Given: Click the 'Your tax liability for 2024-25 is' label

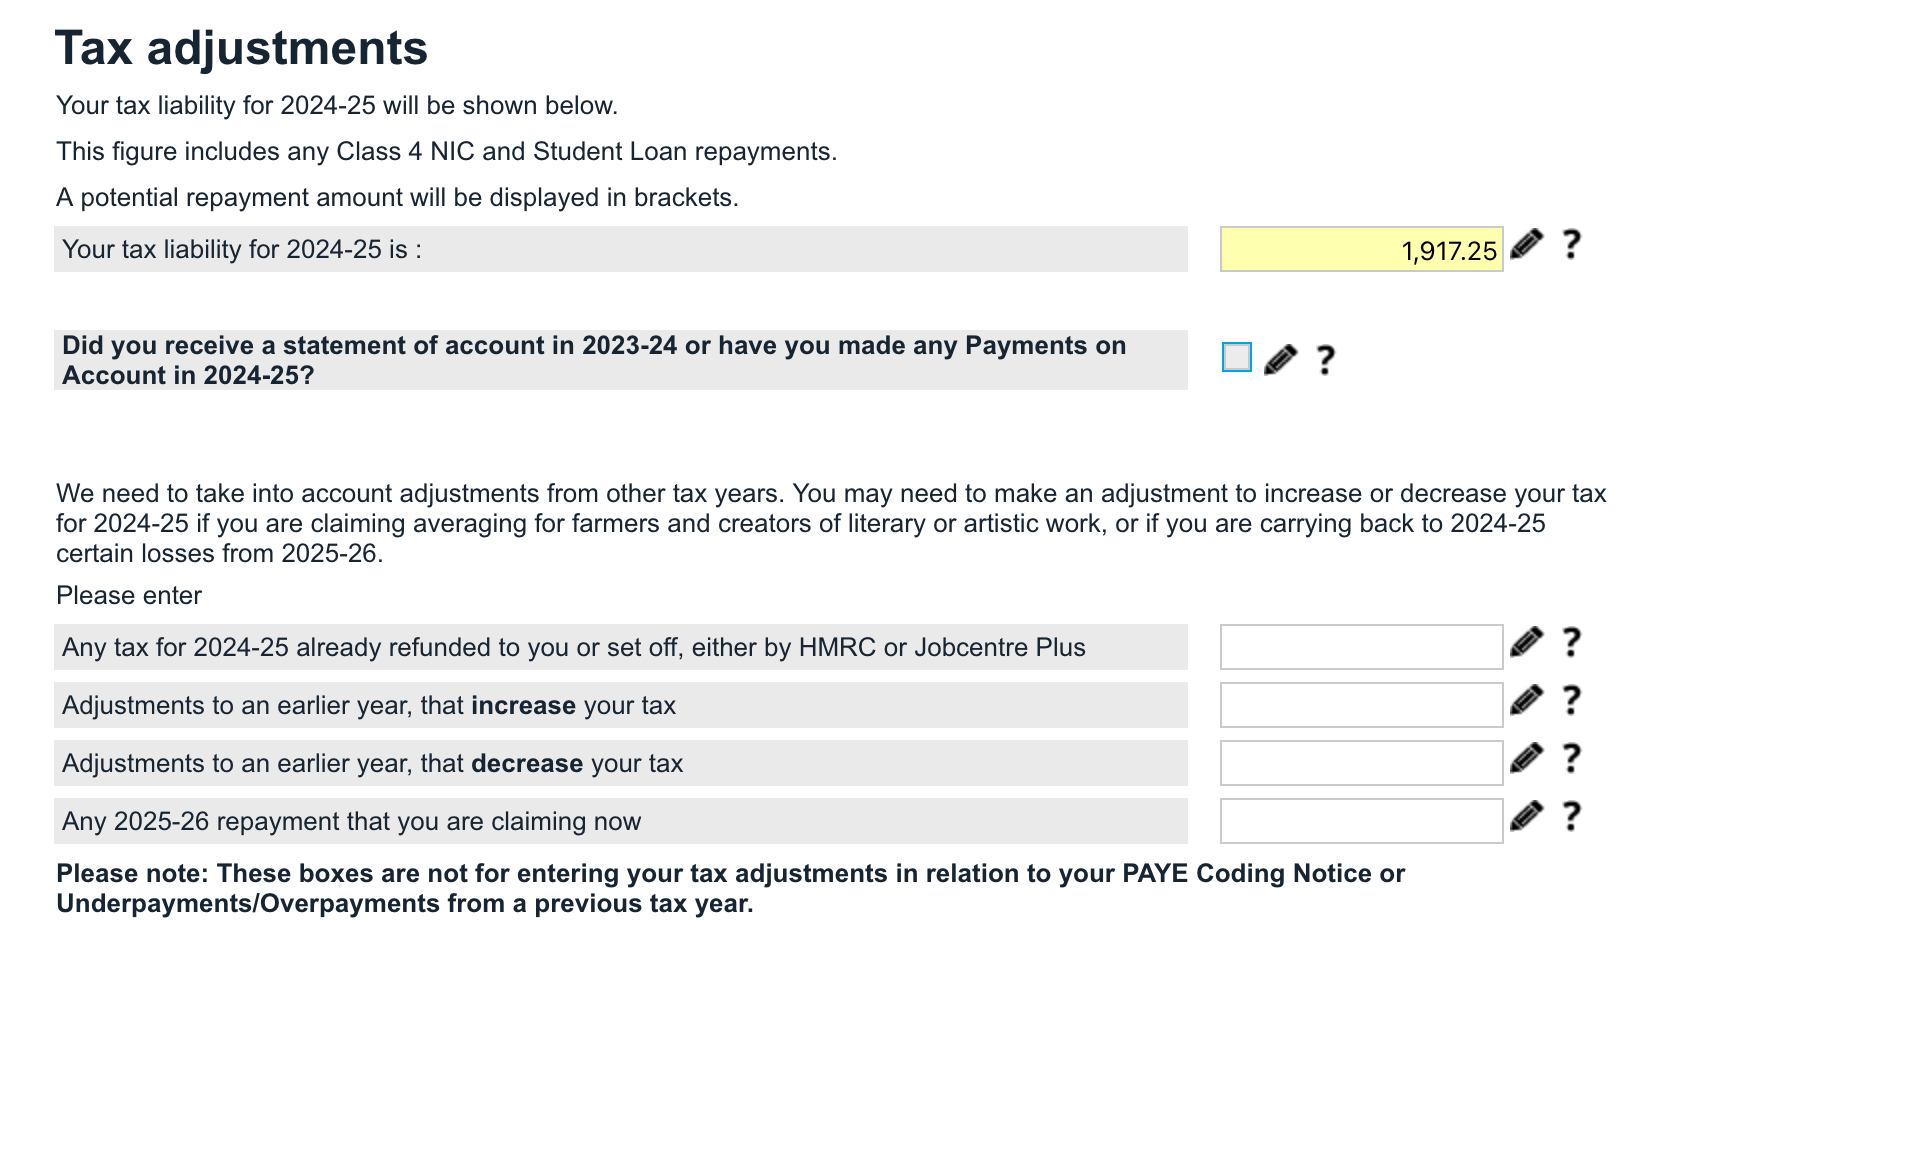Looking at the screenshot, I should (x=242, y=249).
